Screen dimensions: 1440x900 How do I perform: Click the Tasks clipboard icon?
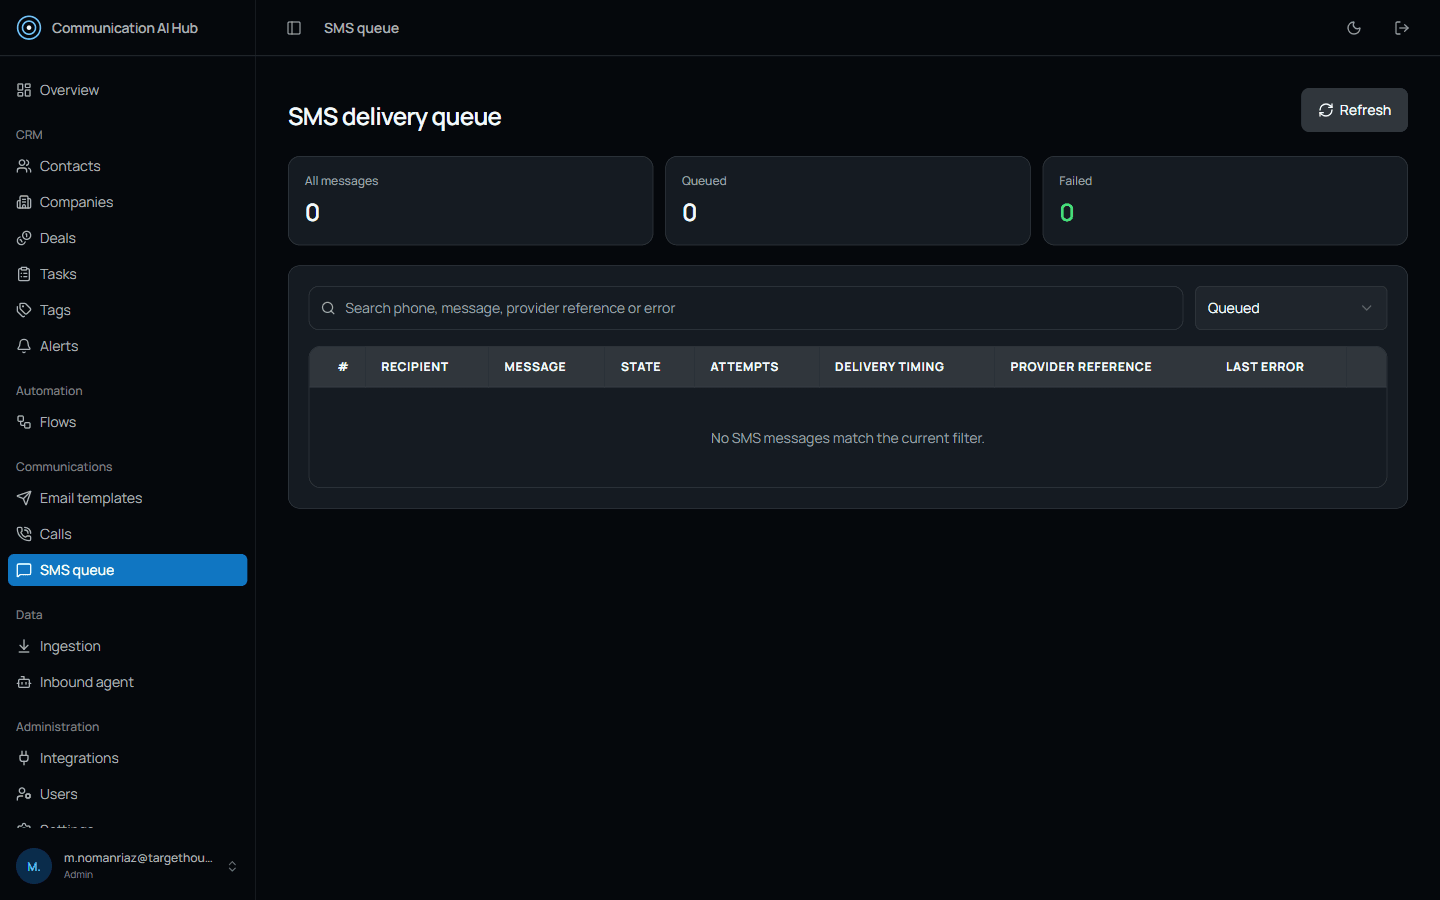point(24,274)
